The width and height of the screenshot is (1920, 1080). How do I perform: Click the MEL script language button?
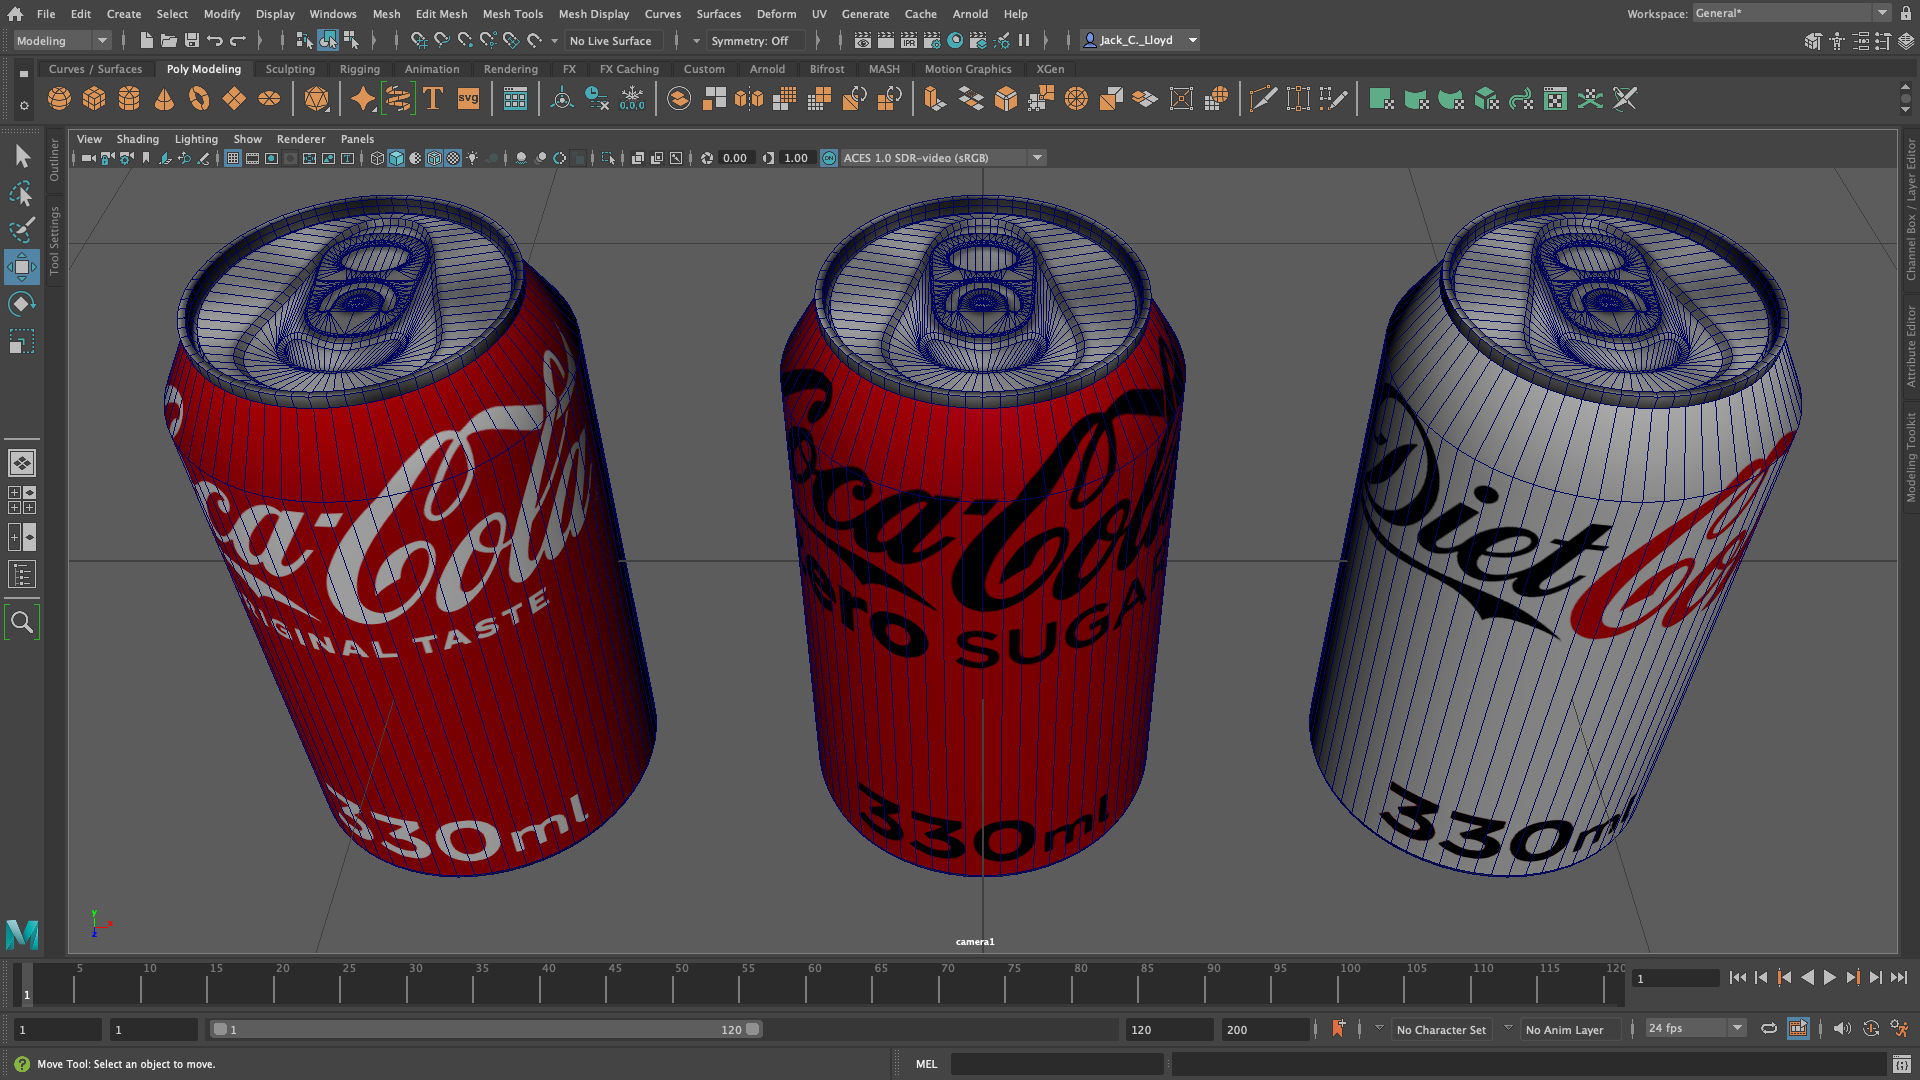point(926,1064)
